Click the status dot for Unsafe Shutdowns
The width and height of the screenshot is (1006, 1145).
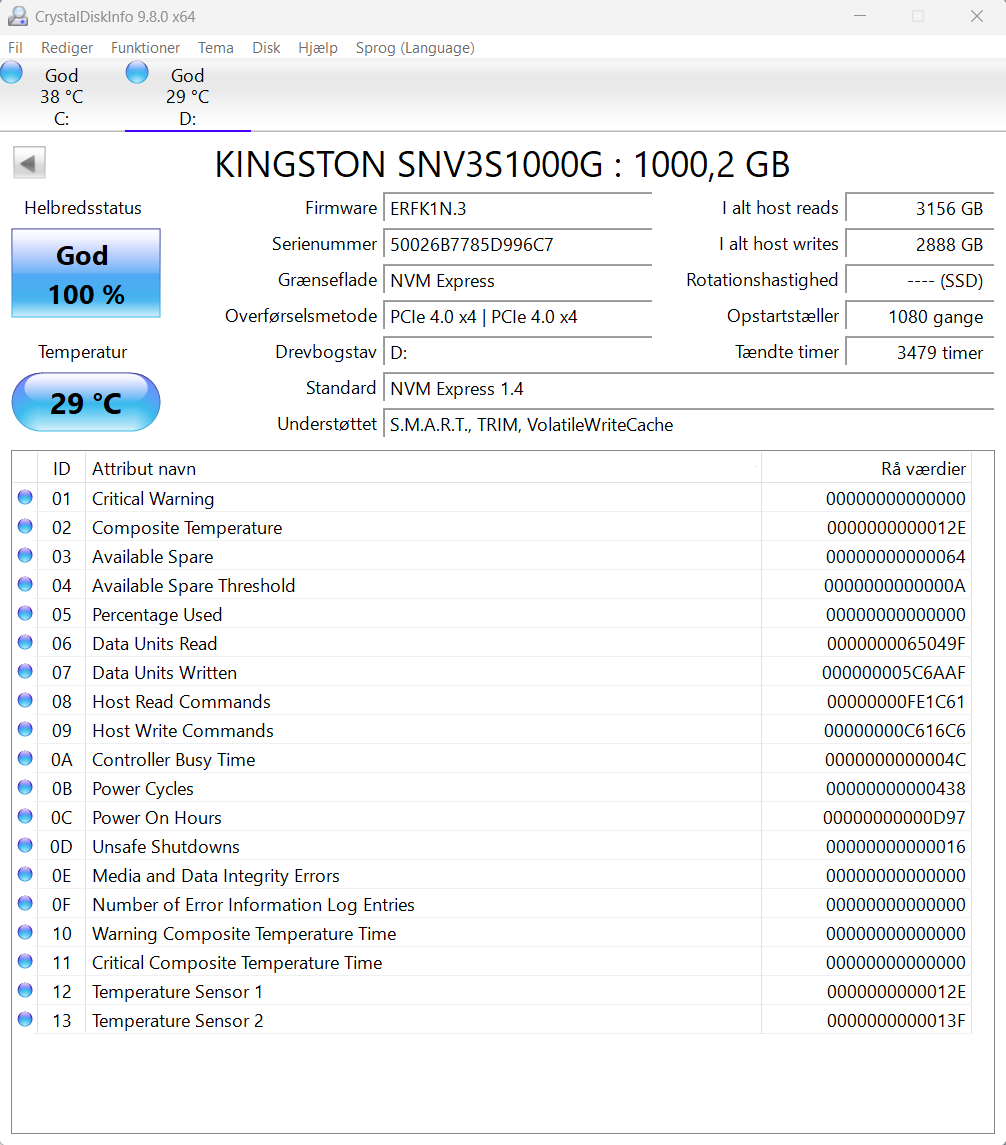point(25,846)
